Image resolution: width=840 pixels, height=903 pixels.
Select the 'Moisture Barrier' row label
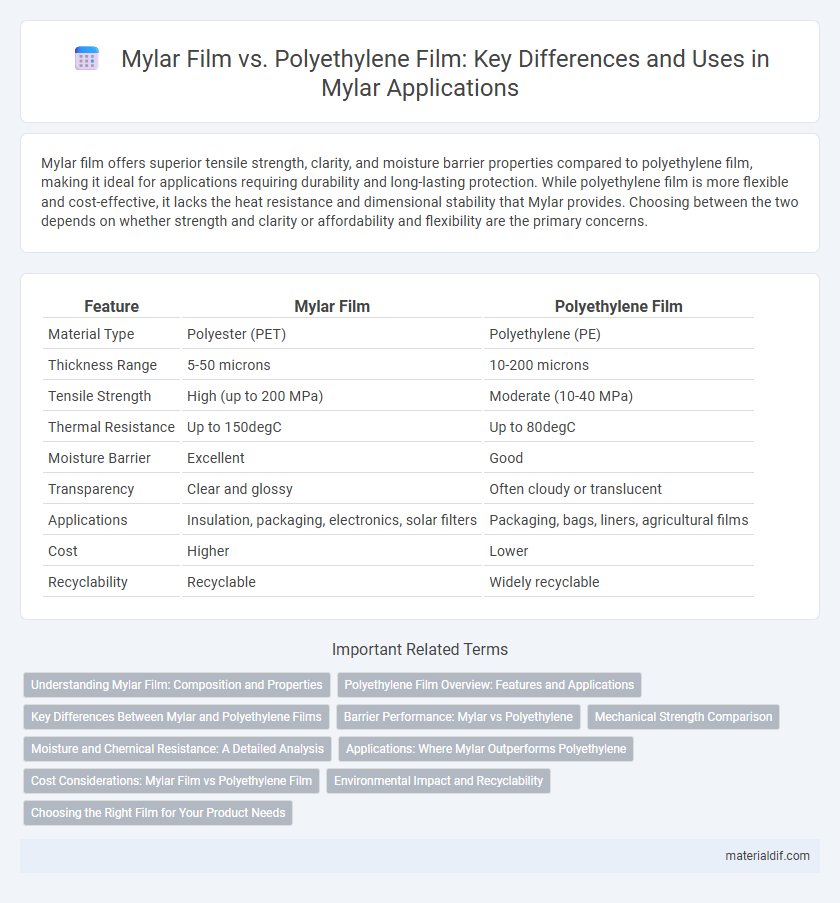pyautogui.click(x=99, y=458)
